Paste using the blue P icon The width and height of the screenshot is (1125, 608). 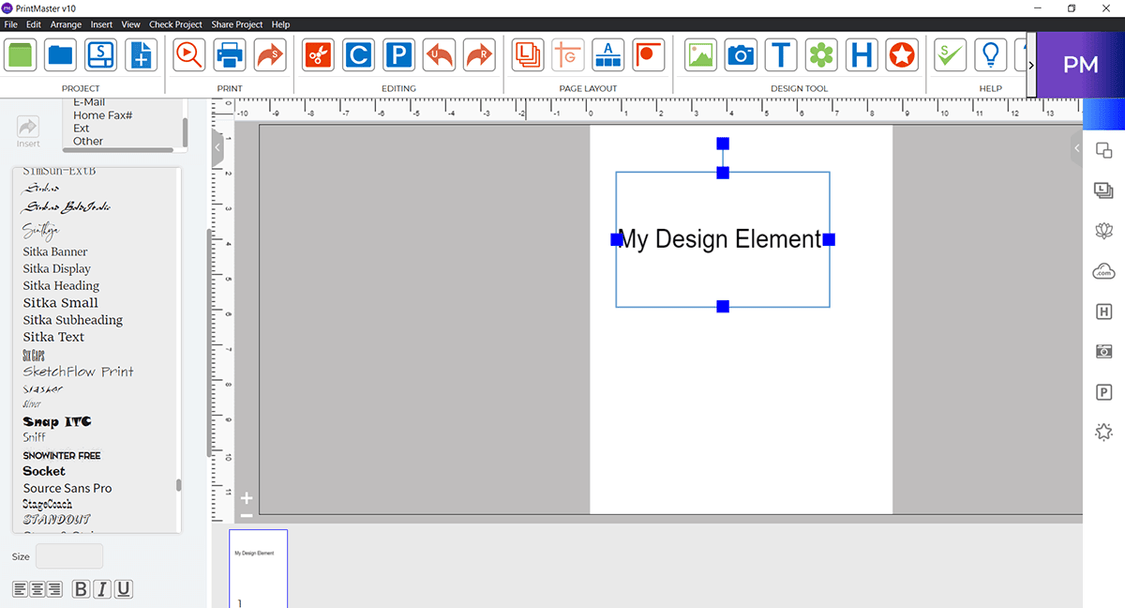398,55
